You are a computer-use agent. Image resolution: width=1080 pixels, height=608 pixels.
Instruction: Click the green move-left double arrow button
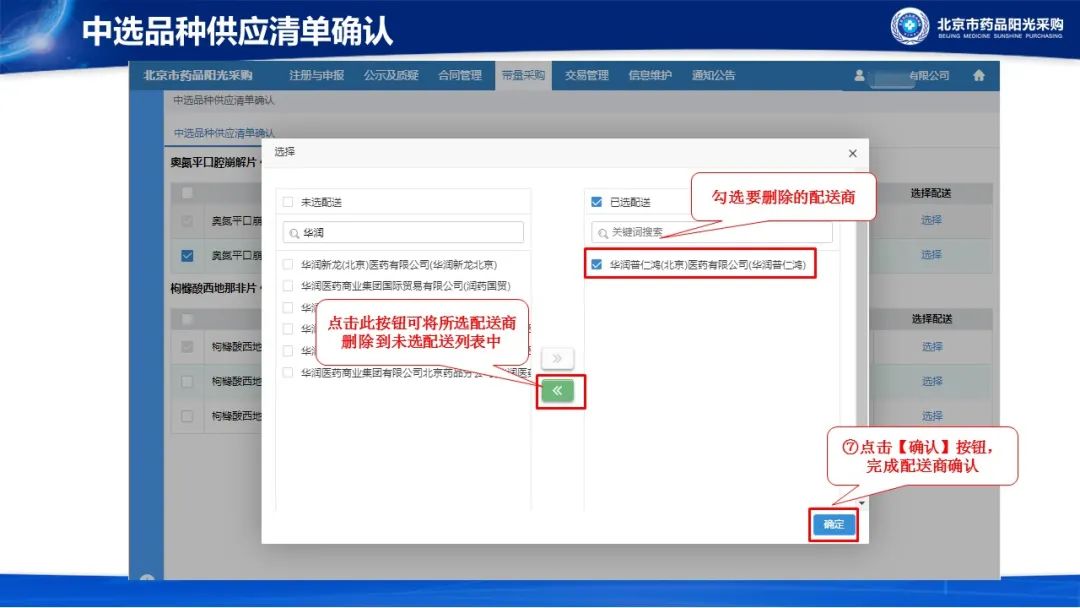click(557, 391)
